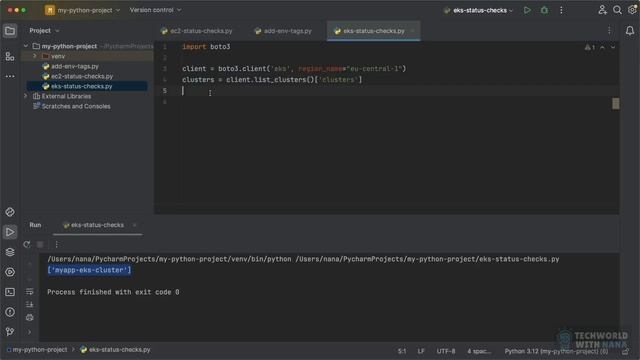The width and height of the screenshot is (640, 360).
Task: Open line and column 5:1 widget
Action: click(402, 351)
